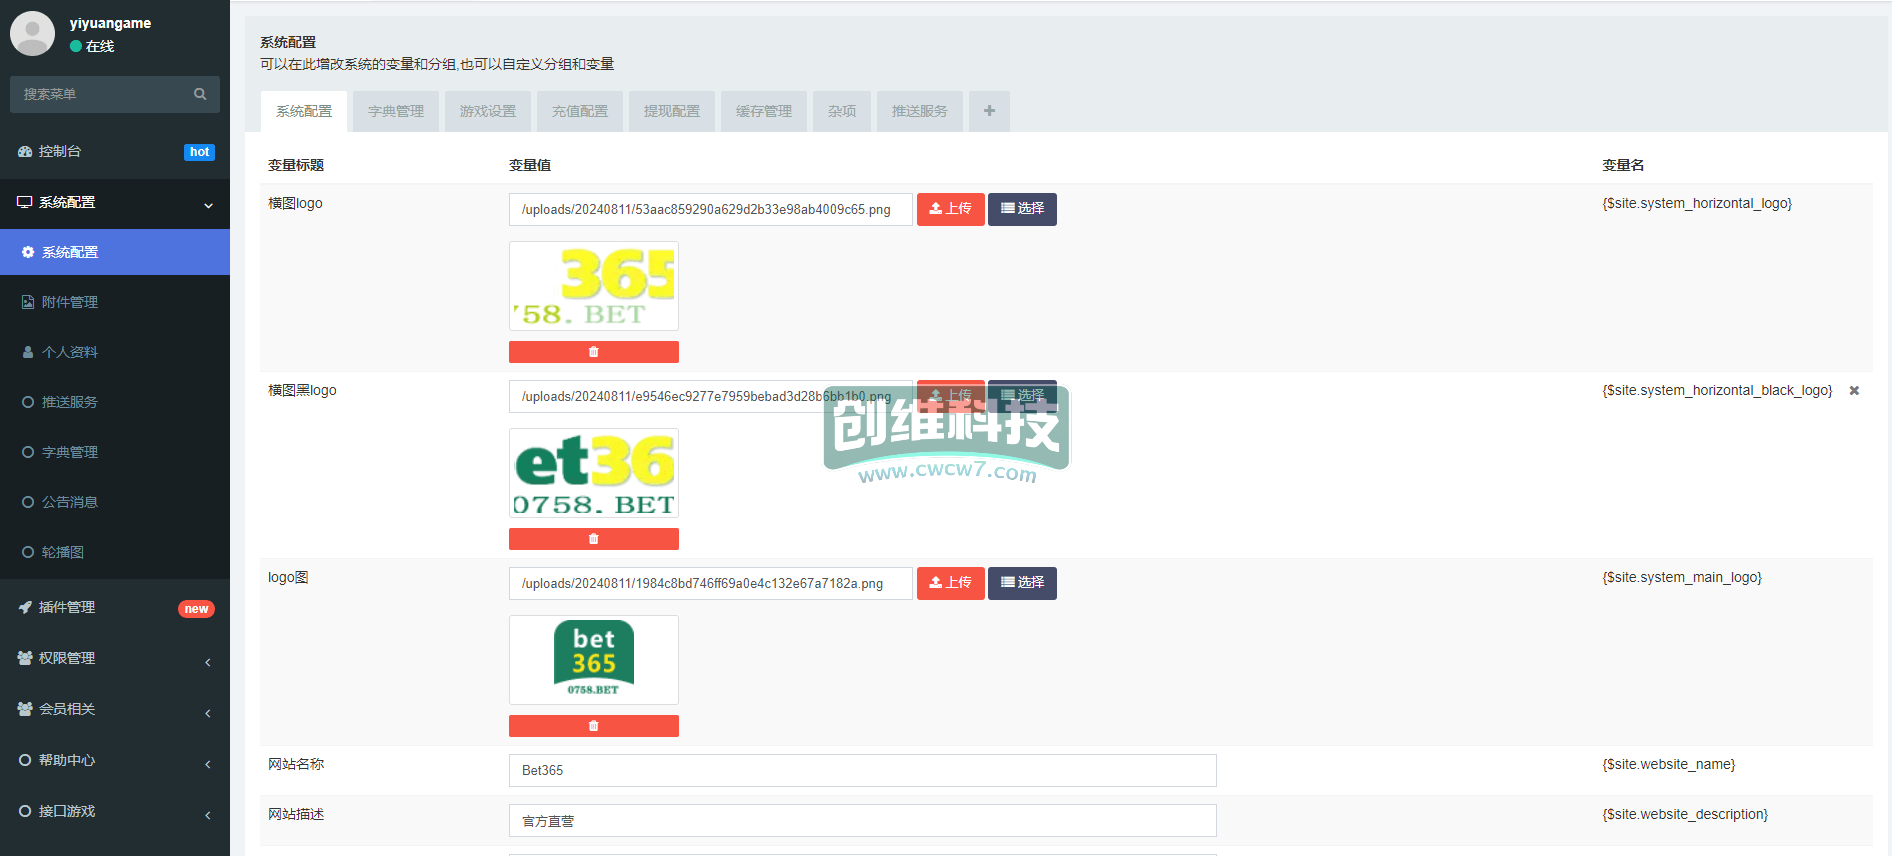Click the {$site.system_horizontal_logo} variable name
1892x856 pixels.
1697,203
